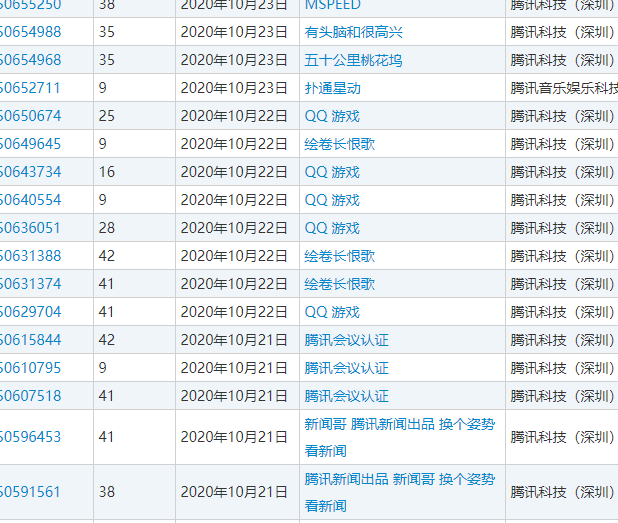618x523 pixels.
Task: Select applicant 腾讯科技 in row 0596453
Action: click(564, 437)
